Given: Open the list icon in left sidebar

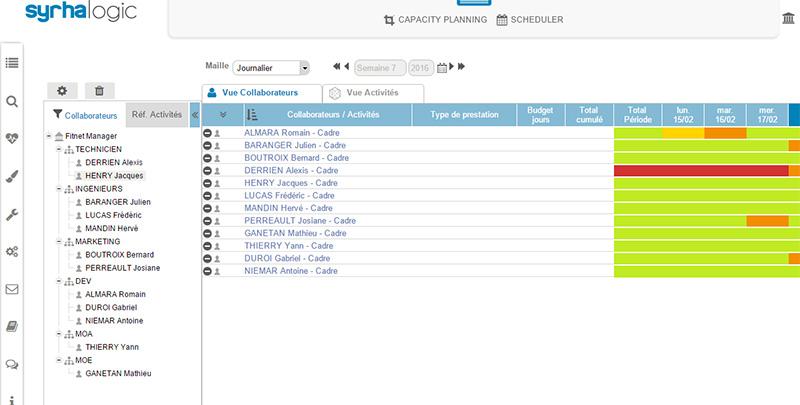Looking at the screenshot, I should pyautogui.click(x=12, y=63).
